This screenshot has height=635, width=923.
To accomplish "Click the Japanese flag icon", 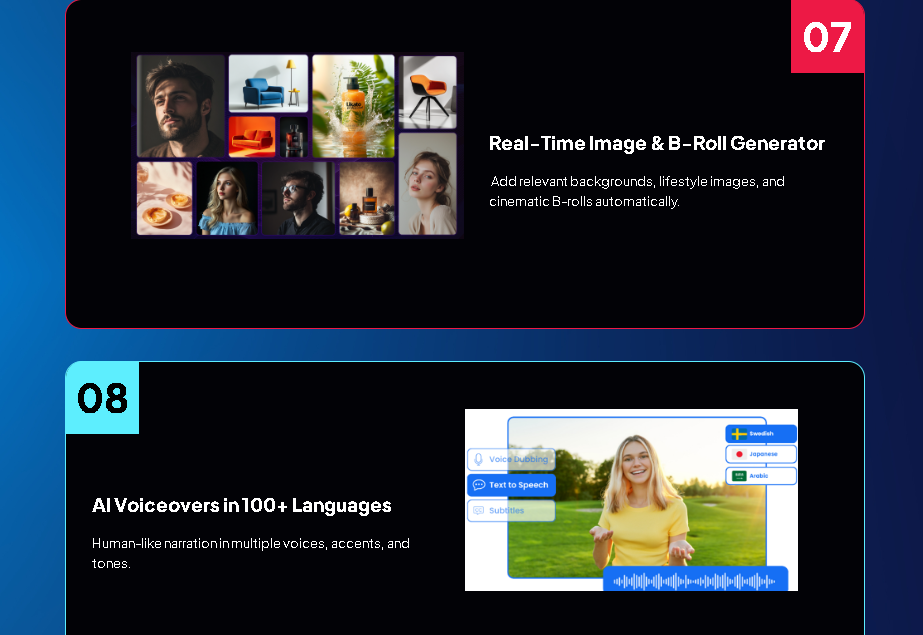I will 739,454.
